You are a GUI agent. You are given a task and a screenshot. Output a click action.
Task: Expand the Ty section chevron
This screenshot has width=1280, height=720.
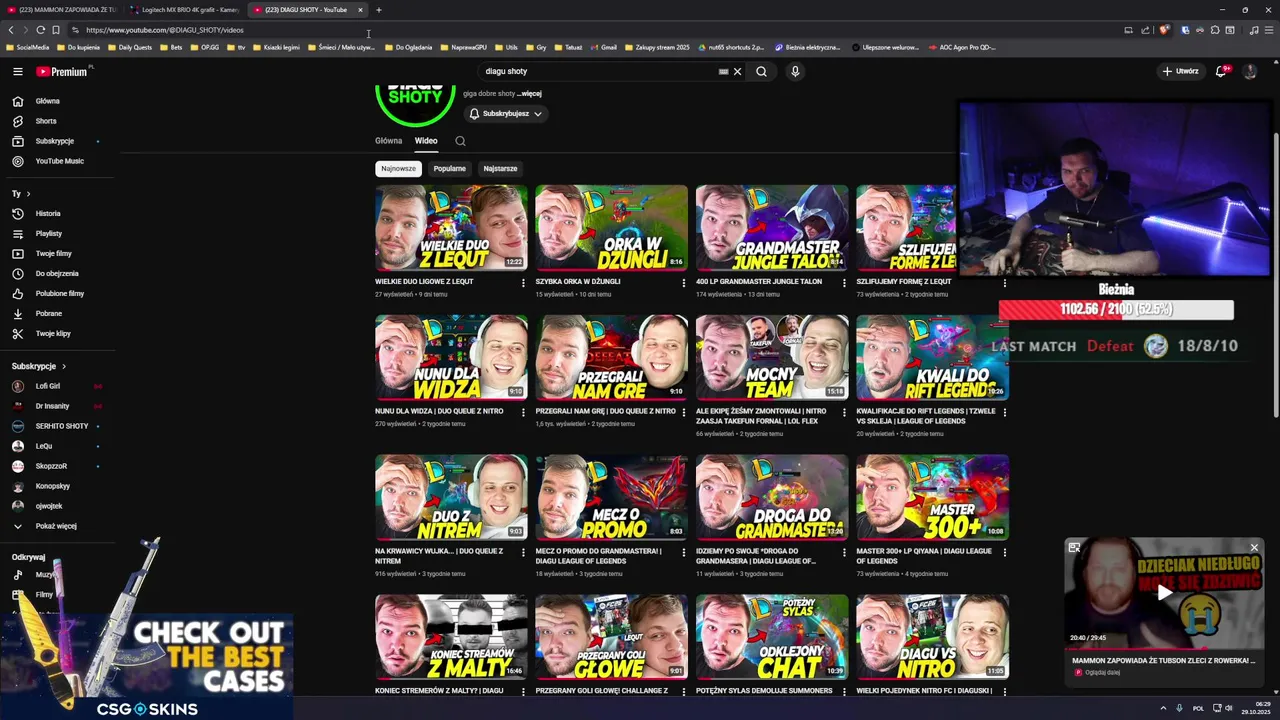pyautogui.click(x=28, y=194)
